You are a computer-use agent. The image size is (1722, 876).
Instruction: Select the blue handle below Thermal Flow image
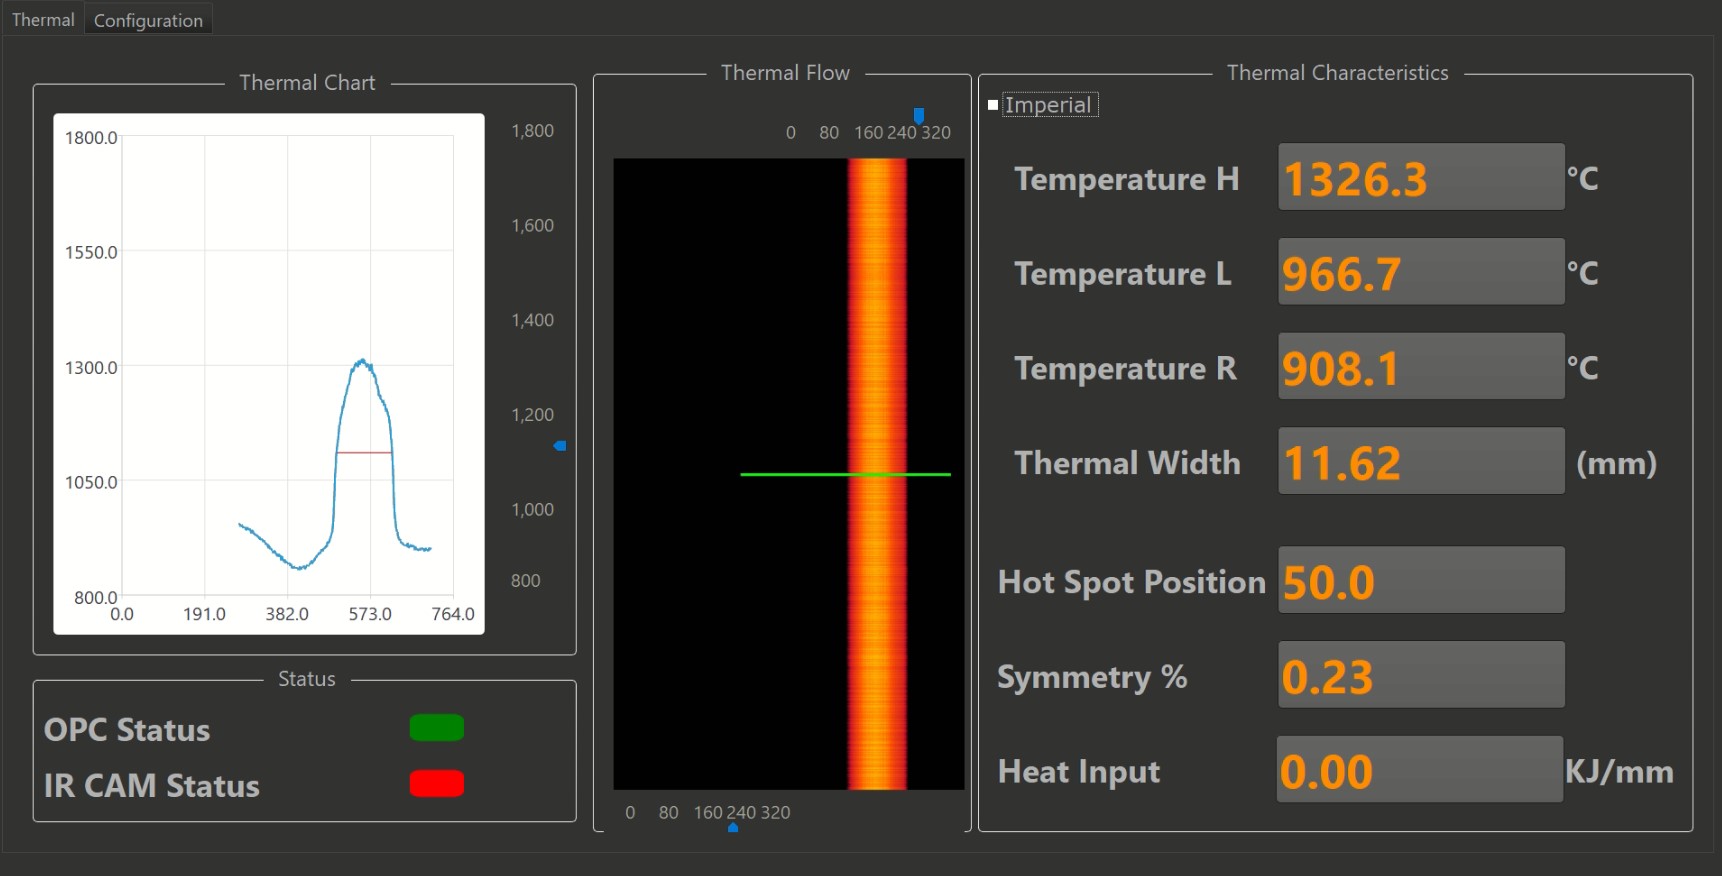coord(733,827)
